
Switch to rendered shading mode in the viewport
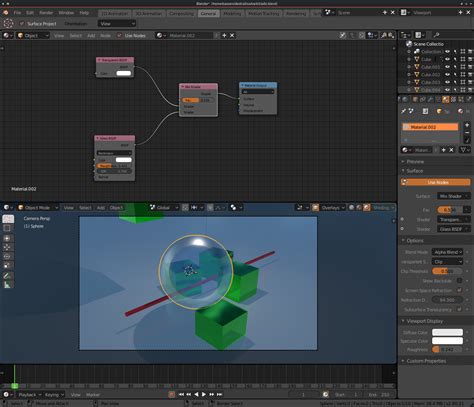[x=367, y=207]
